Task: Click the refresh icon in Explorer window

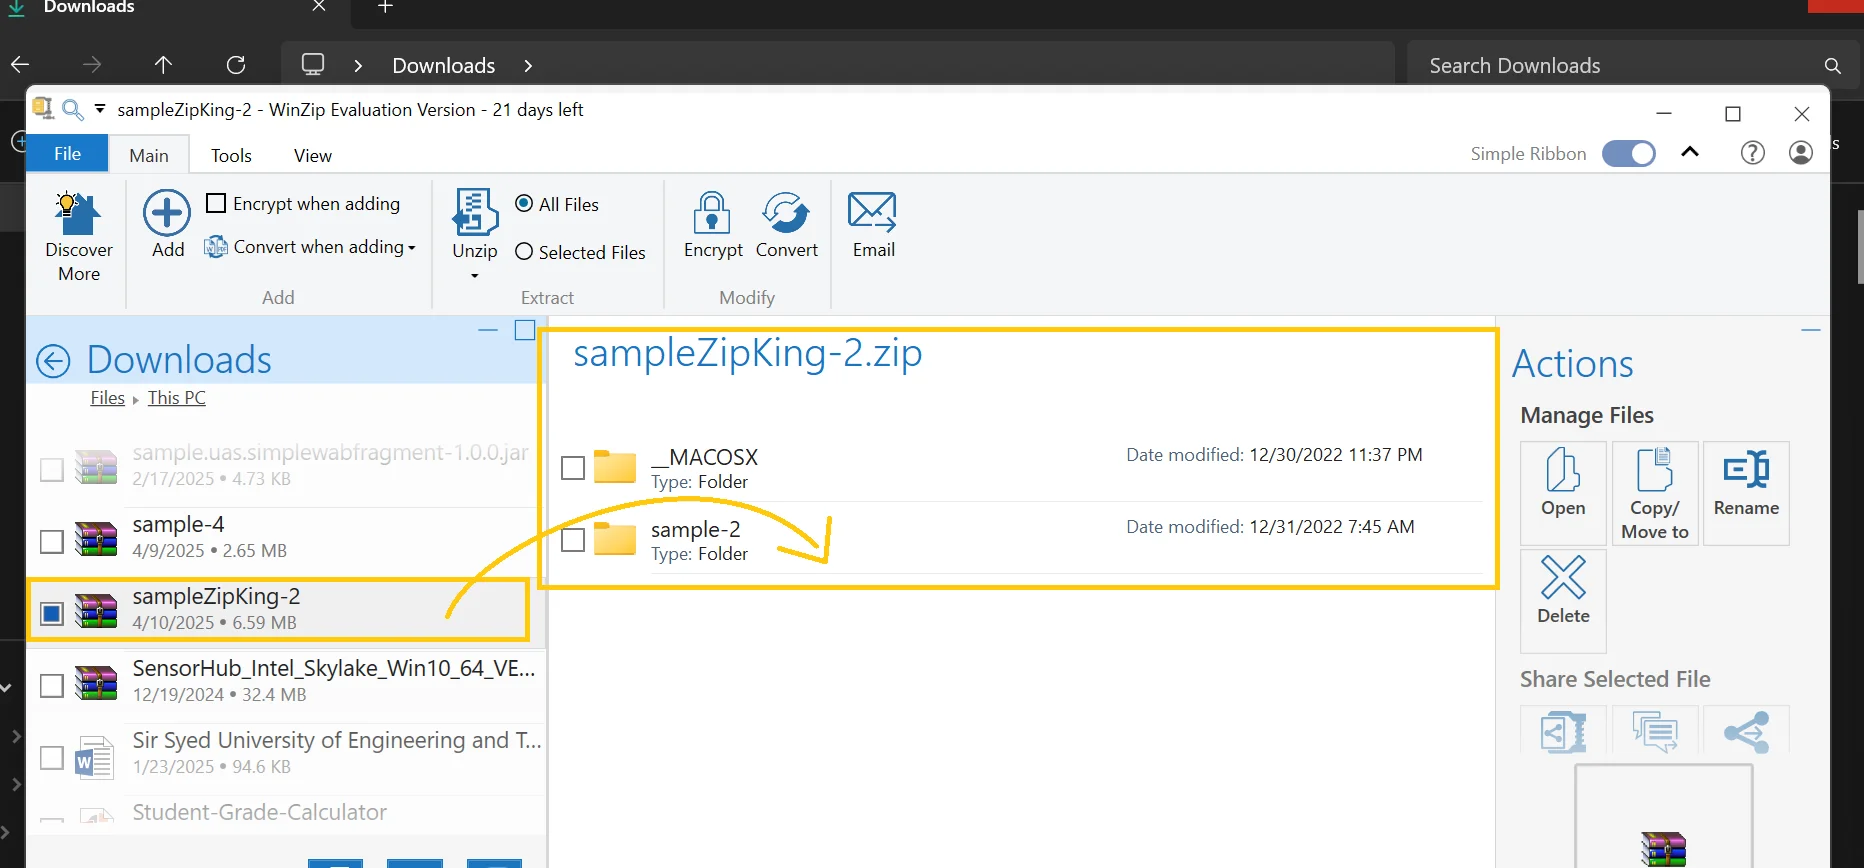Action: pyautogui.click(x=236, y=65)
